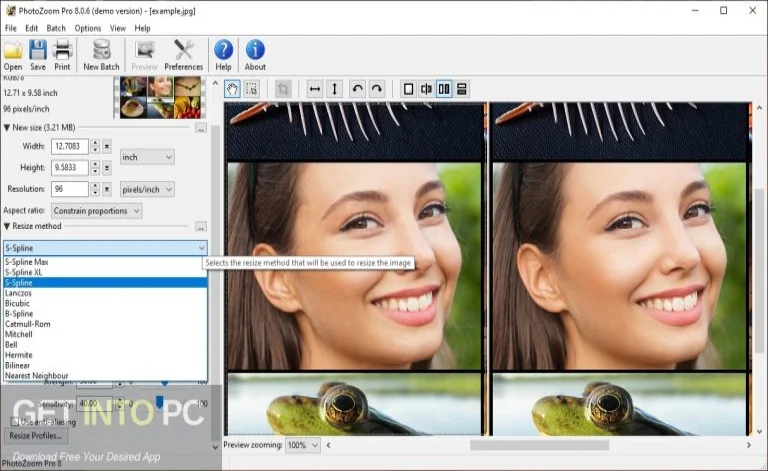Image resolution: width=768 pixels, height=471 pixels.
Task: Open the Constrain proportions dropdown
Action: [x=96, y=211]
